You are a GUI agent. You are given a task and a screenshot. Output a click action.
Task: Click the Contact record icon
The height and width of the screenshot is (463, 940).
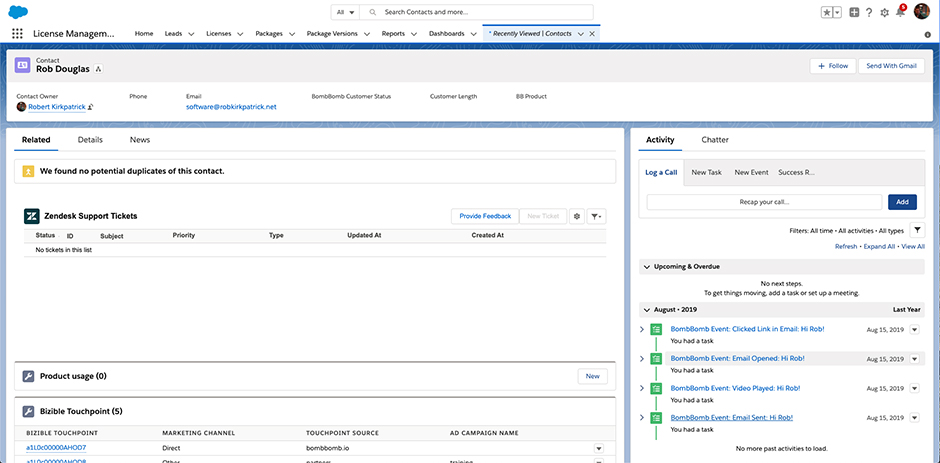(x=22, y=65)
